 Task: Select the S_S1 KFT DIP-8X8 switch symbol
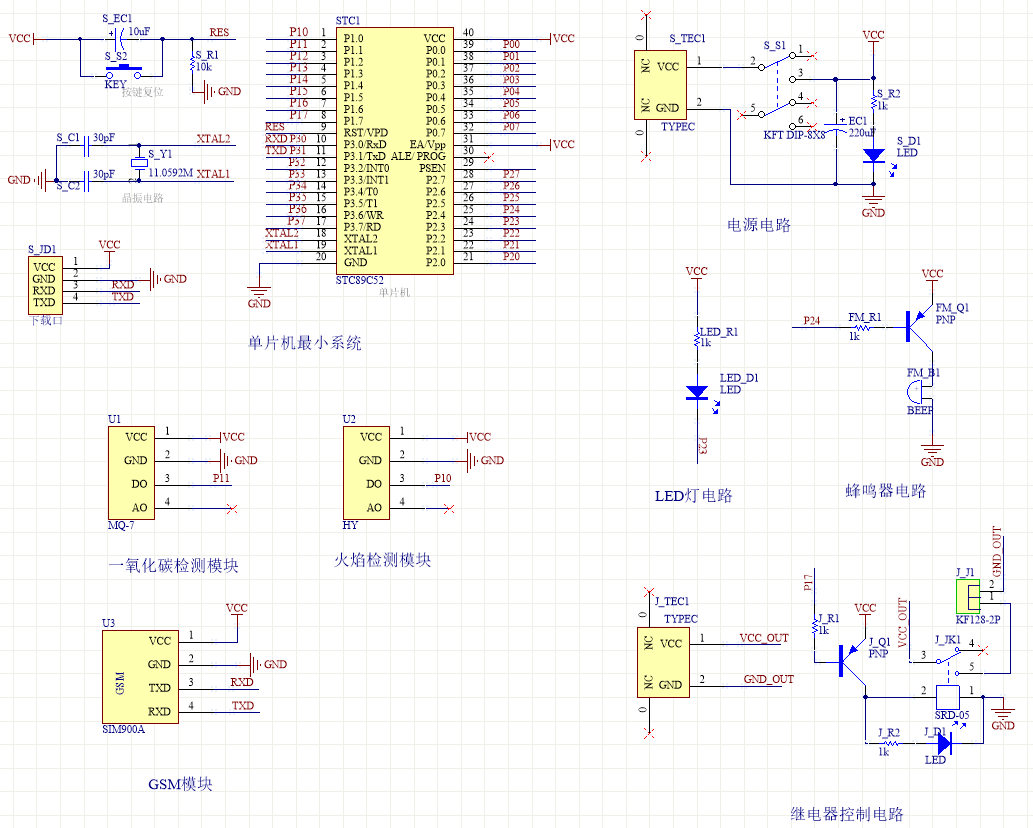(x=777, y=91)
